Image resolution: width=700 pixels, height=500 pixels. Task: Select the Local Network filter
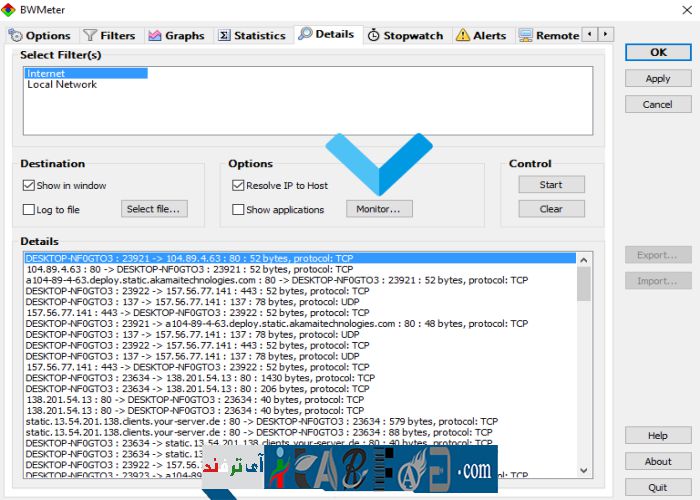pyautogui.click(x=62, y=85)
